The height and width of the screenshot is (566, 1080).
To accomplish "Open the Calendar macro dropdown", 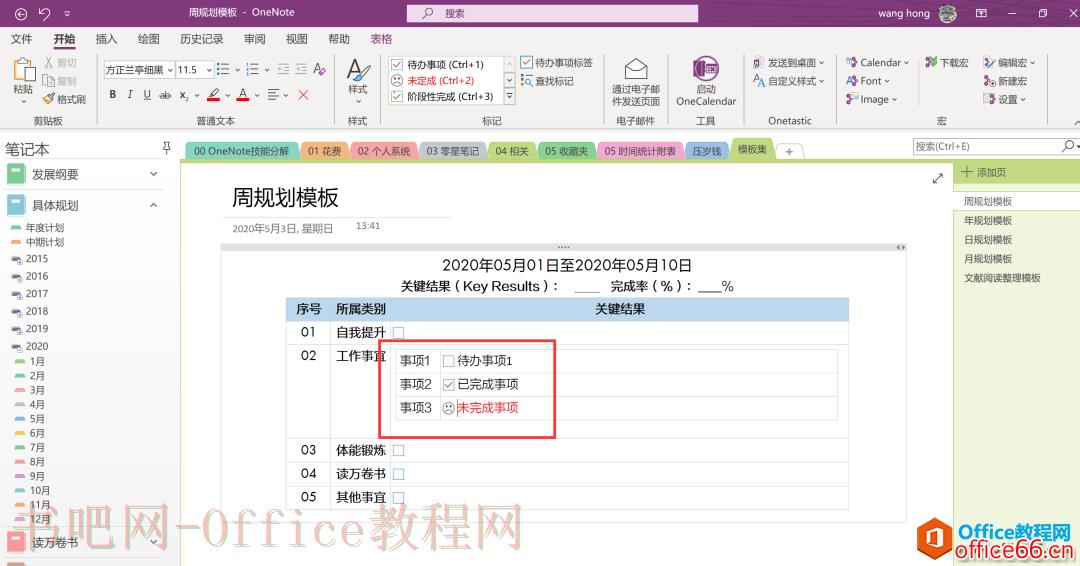I will pos(877,63).
